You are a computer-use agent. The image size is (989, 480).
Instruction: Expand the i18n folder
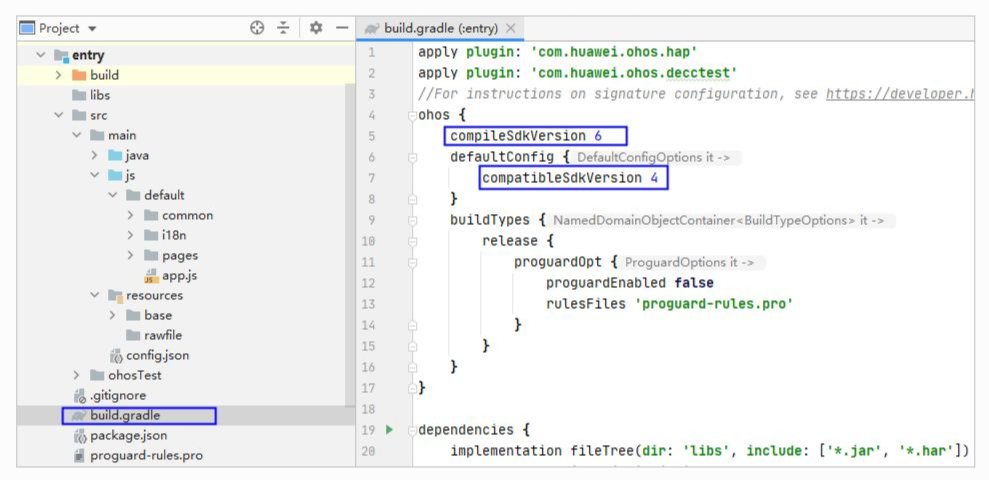click(x=131, y=236)
